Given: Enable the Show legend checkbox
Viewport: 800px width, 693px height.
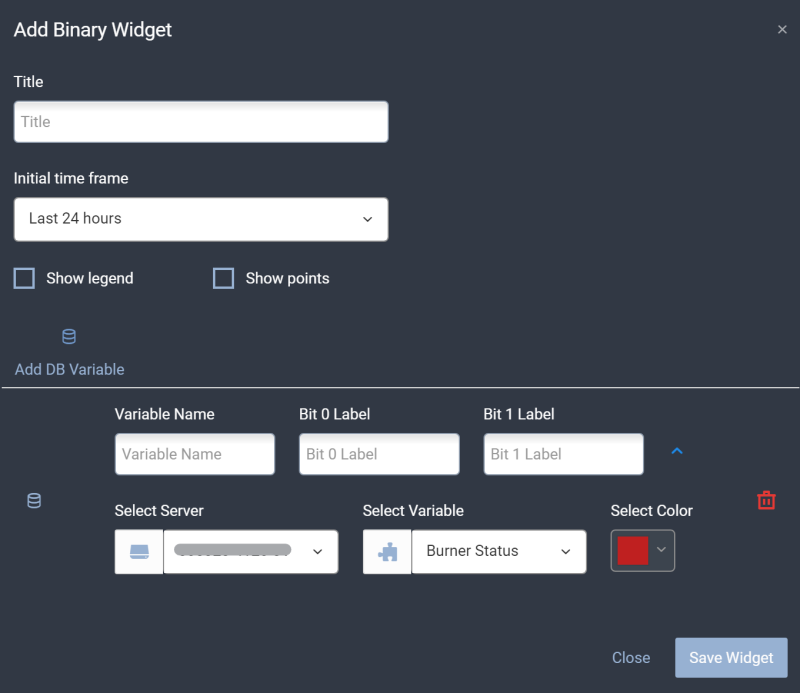Looking at the screenshot, I should tap(24, 278).
